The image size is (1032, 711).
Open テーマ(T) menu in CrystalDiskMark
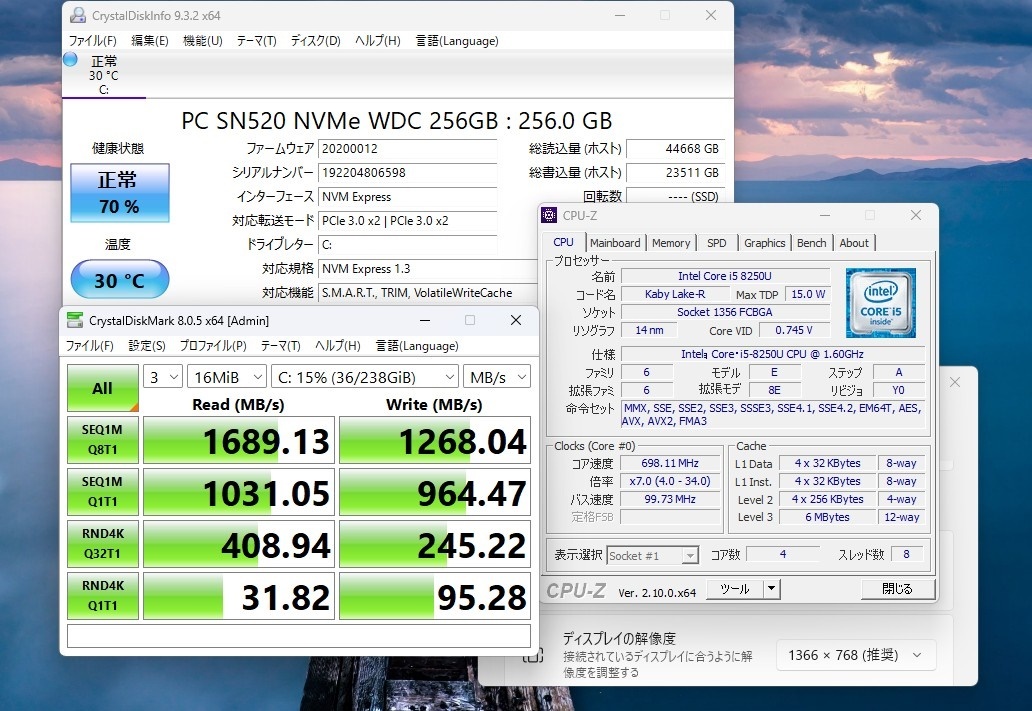click(x=280, y=346)
